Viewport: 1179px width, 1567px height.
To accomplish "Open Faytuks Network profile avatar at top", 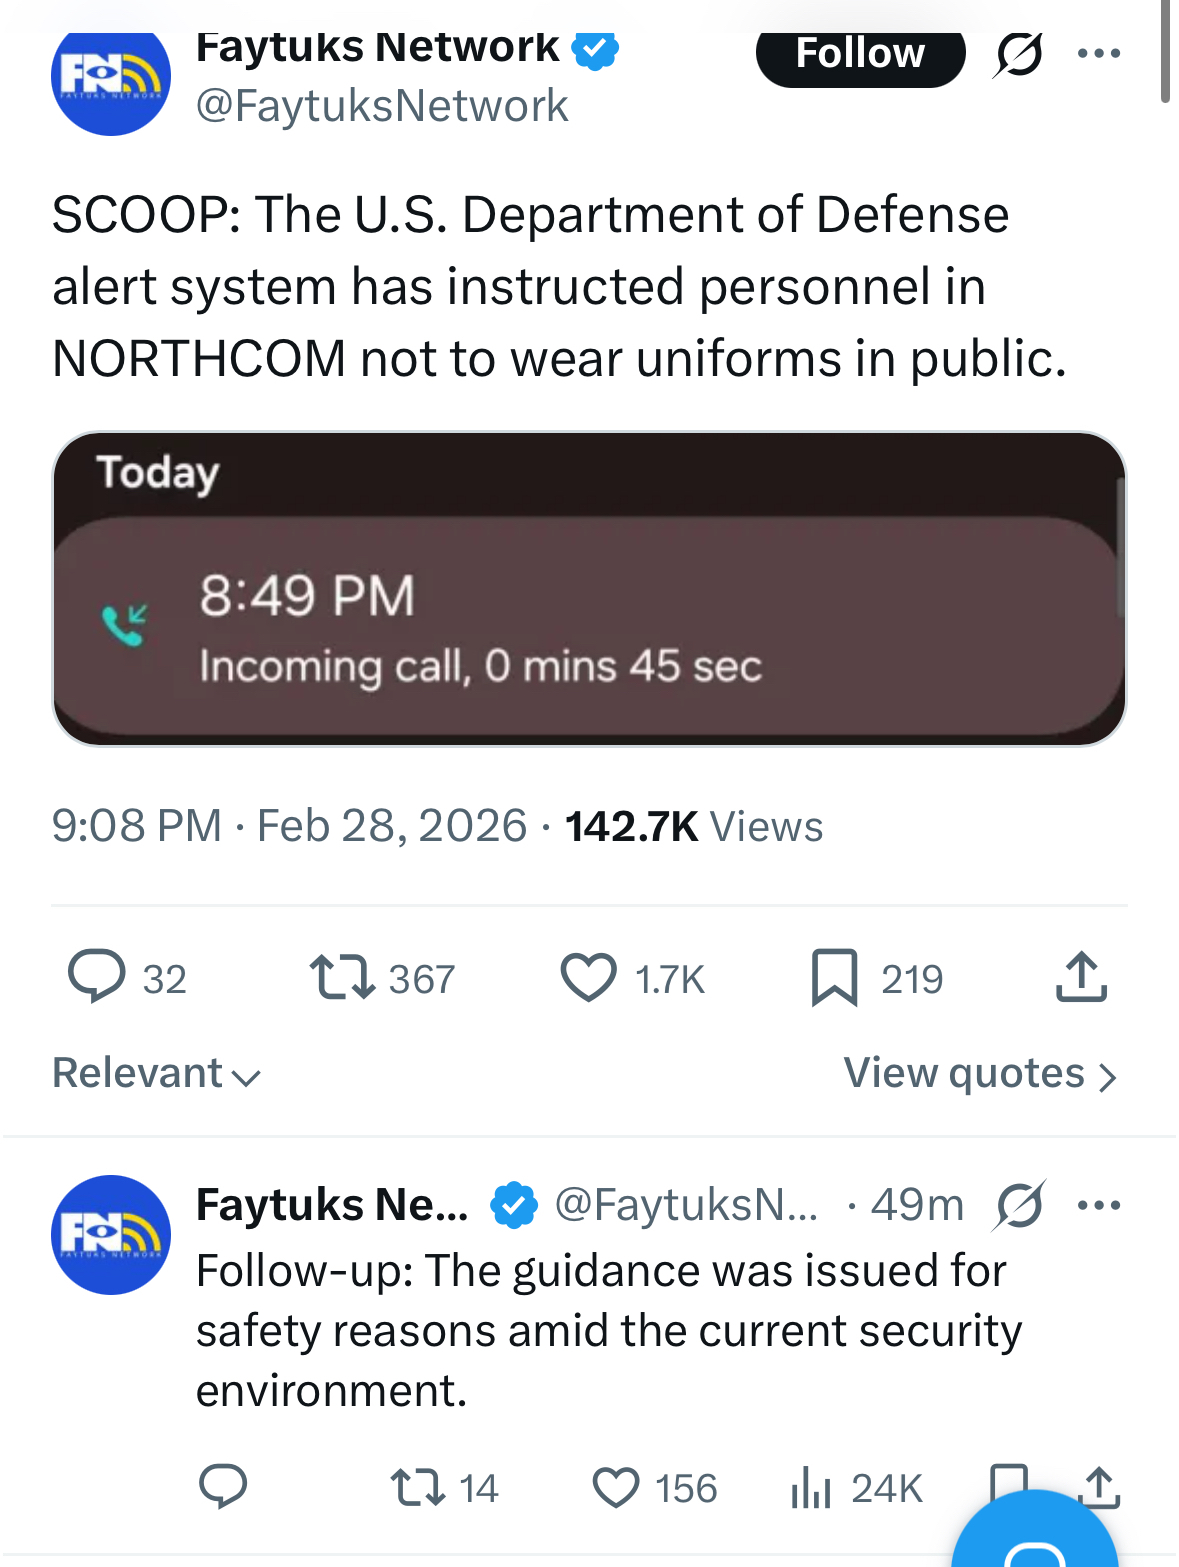I will 111,78.
